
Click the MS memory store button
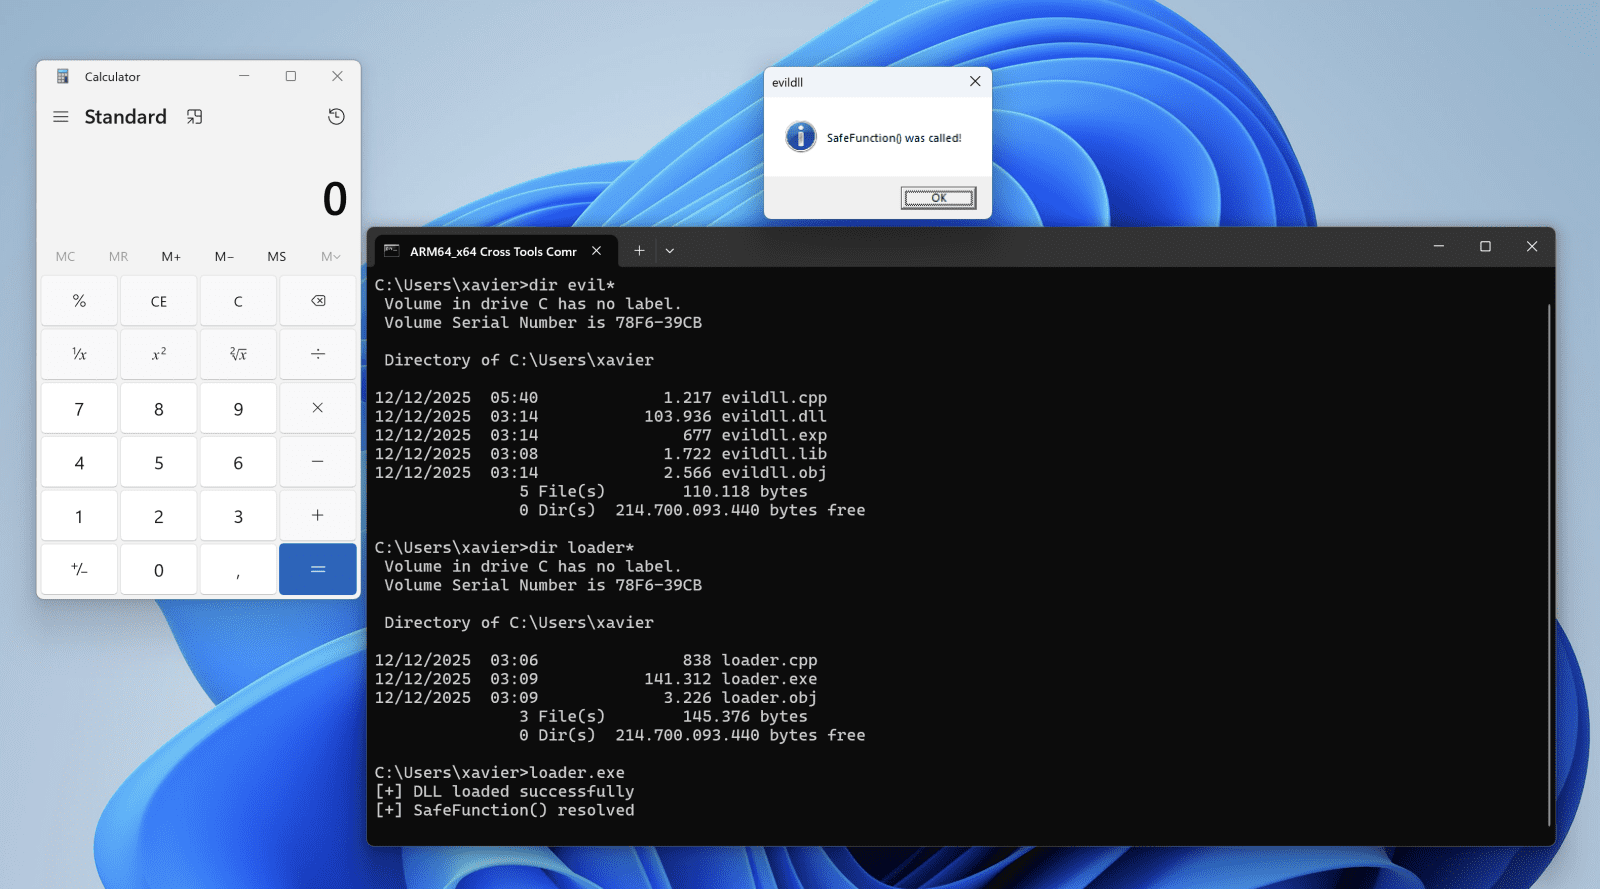pyautogui.click(x=277, y=257)
